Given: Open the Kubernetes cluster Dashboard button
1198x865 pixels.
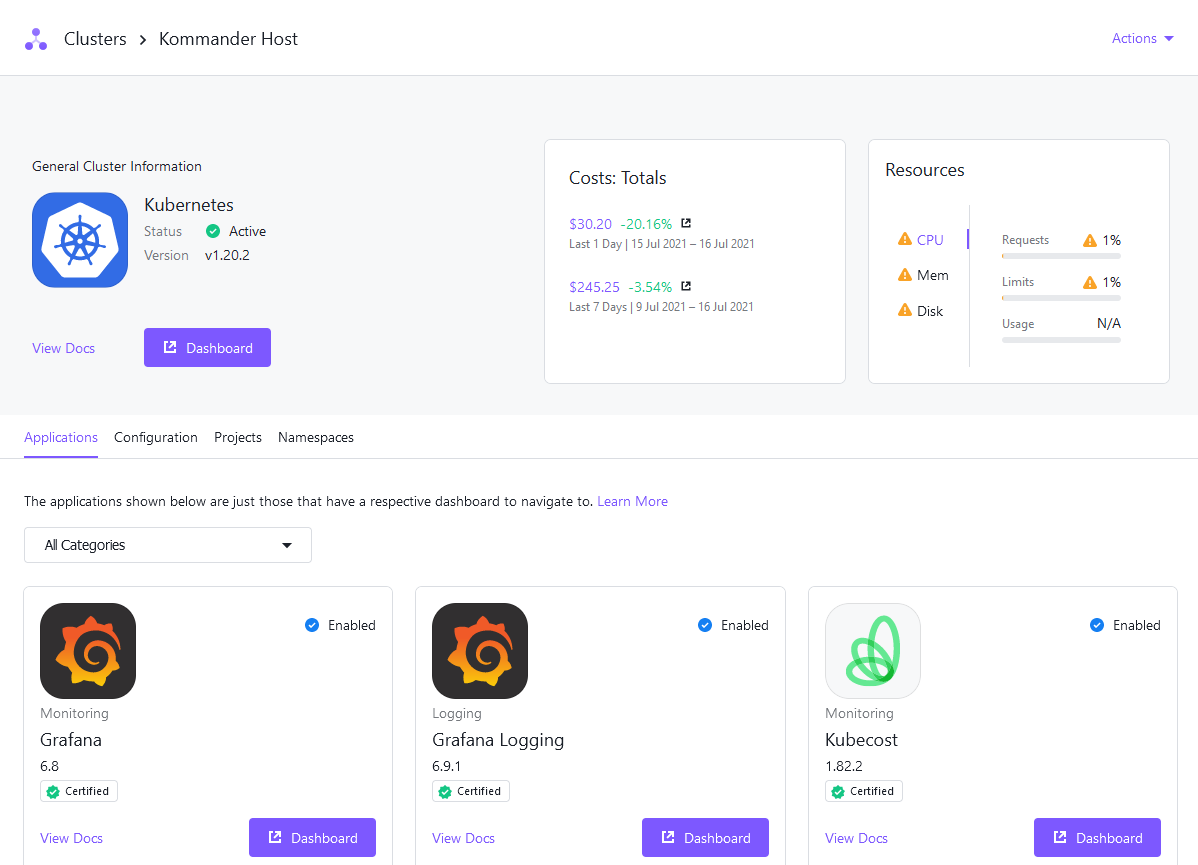Looking at the screenshot, I should click(207, 348).
